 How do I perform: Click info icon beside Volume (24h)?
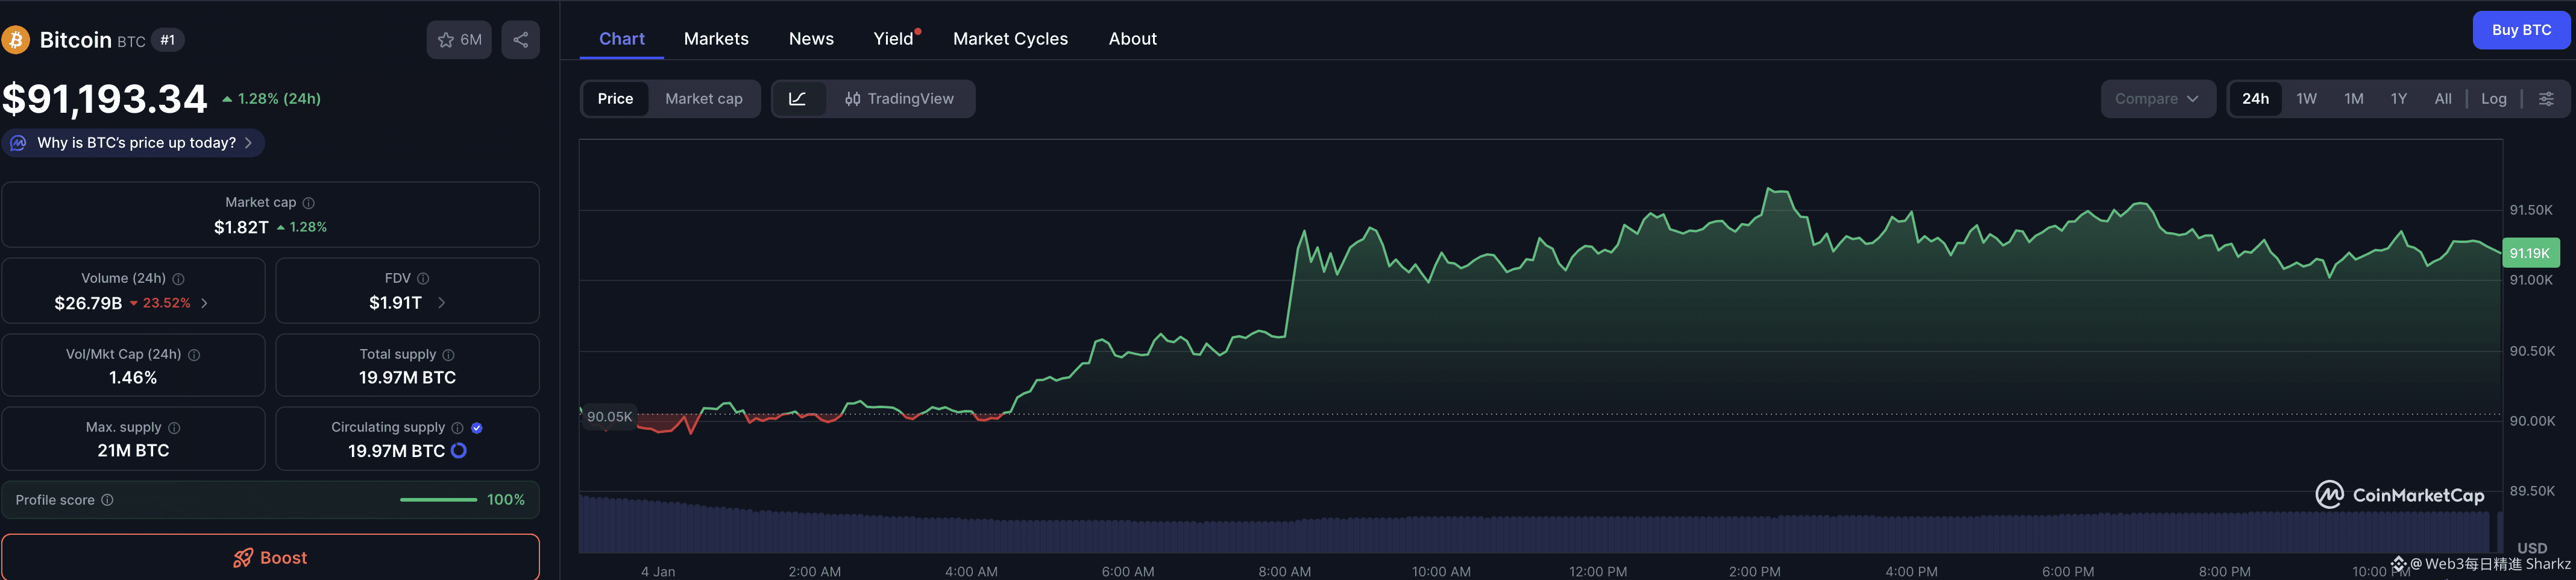coord(178,279)
